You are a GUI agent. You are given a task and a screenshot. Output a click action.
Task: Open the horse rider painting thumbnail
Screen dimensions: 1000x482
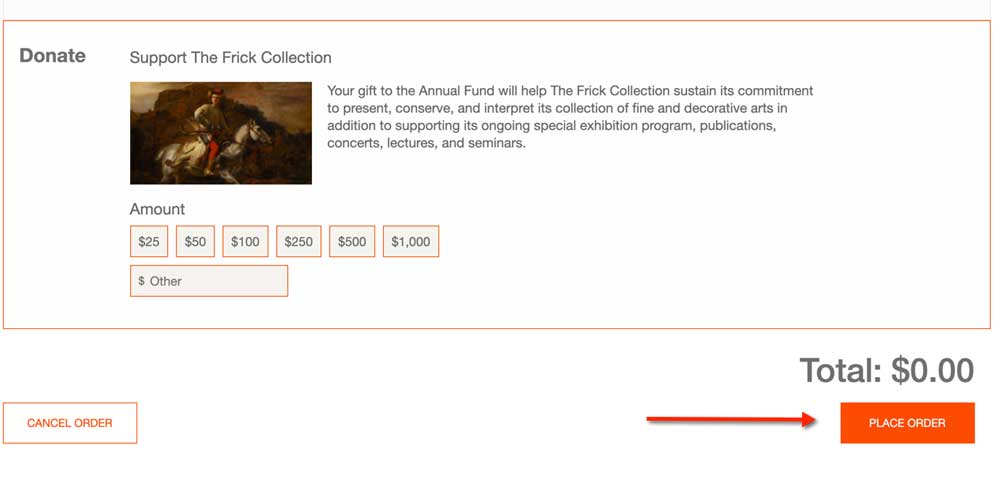221,133
